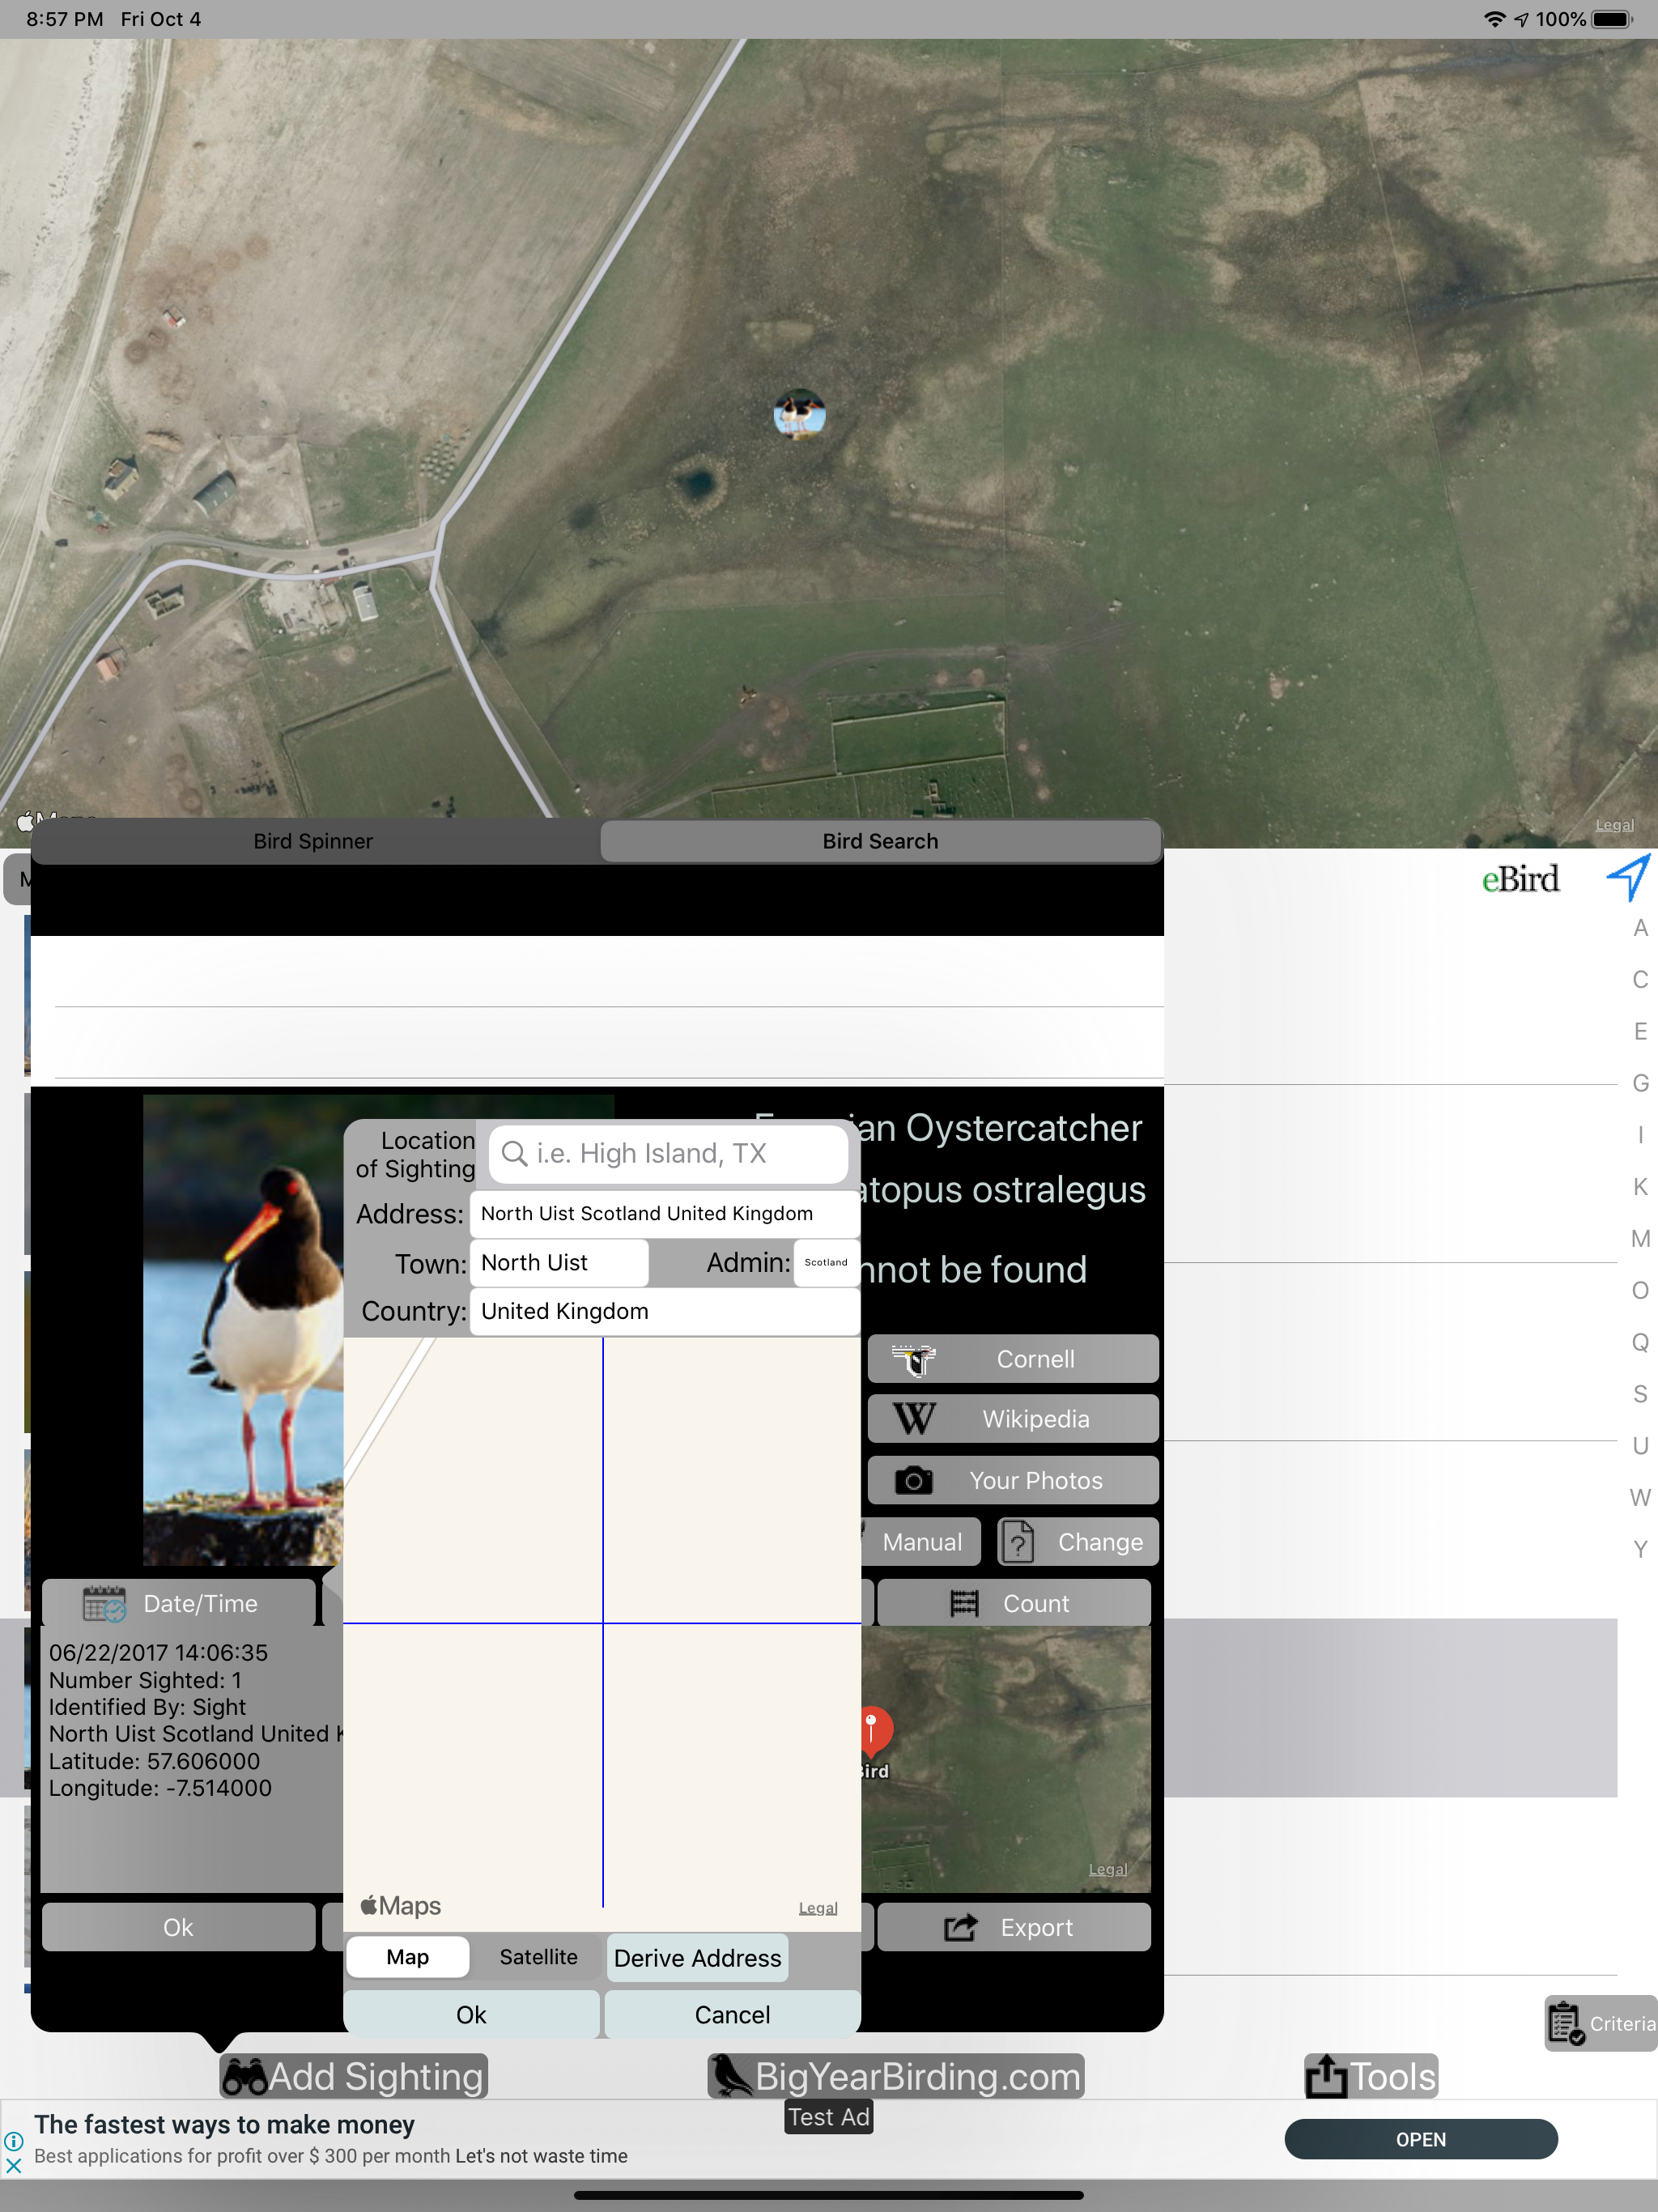The height and width of the screenshot is (2212, 1658).
Task: Click the Cornell bird logo icon
Action: [x=913, y=1359]
